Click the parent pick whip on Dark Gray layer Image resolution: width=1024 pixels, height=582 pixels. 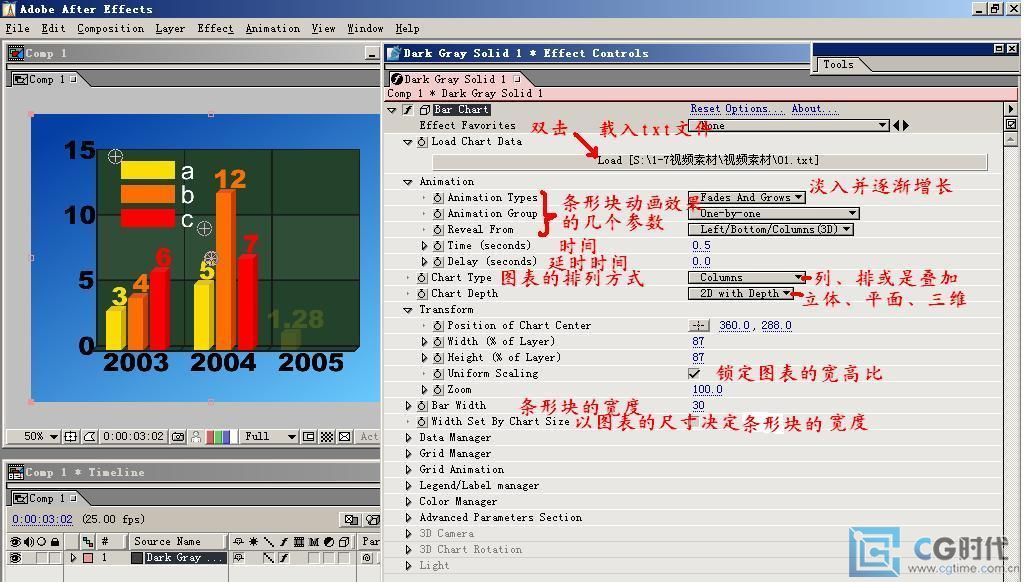point(368,558)
